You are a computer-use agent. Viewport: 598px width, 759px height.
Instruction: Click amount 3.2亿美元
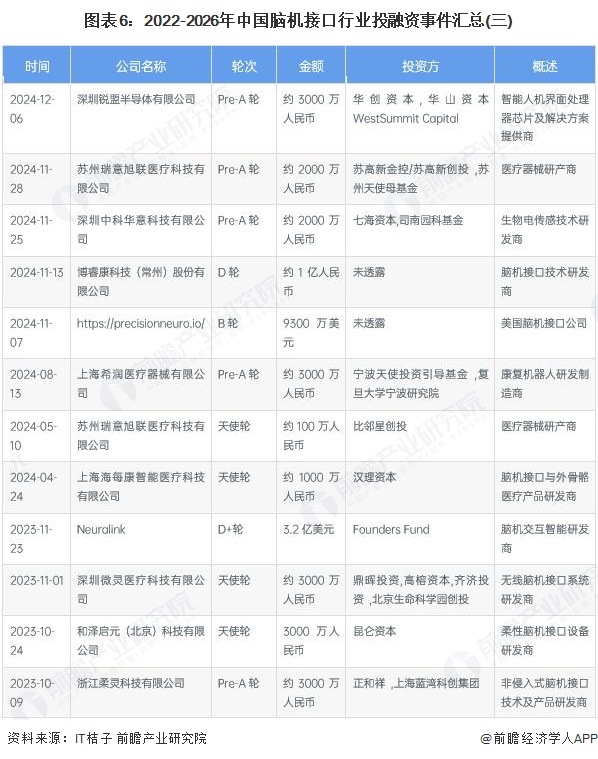[308, 530]
